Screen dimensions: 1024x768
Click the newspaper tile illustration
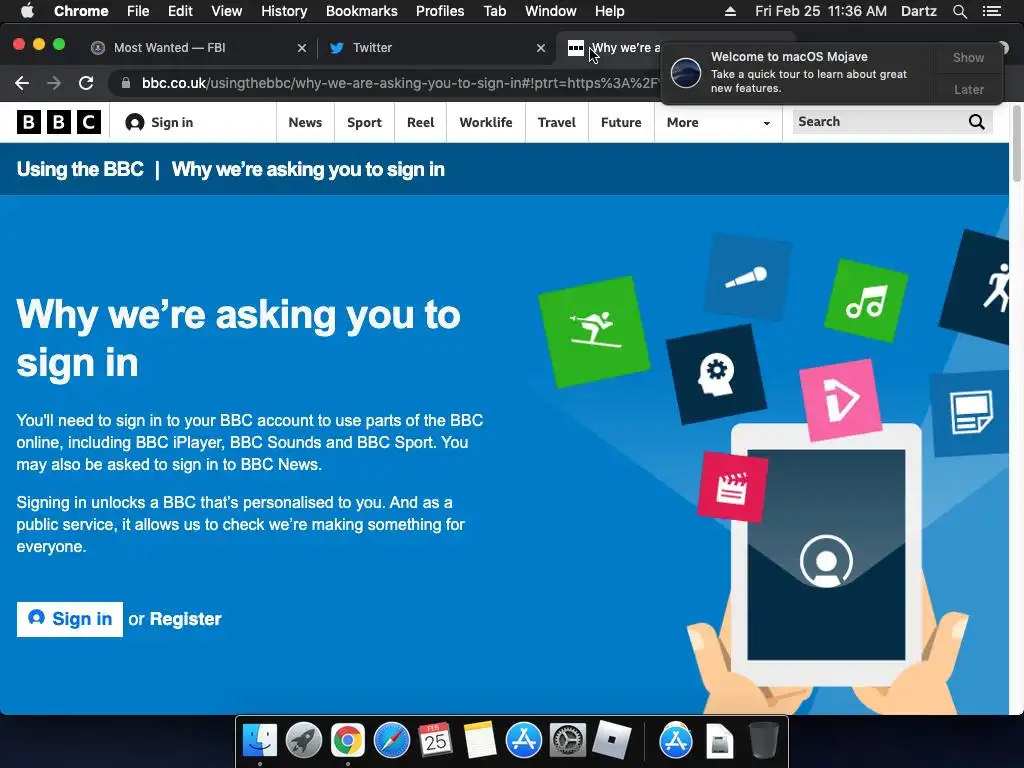coord(970,413)
